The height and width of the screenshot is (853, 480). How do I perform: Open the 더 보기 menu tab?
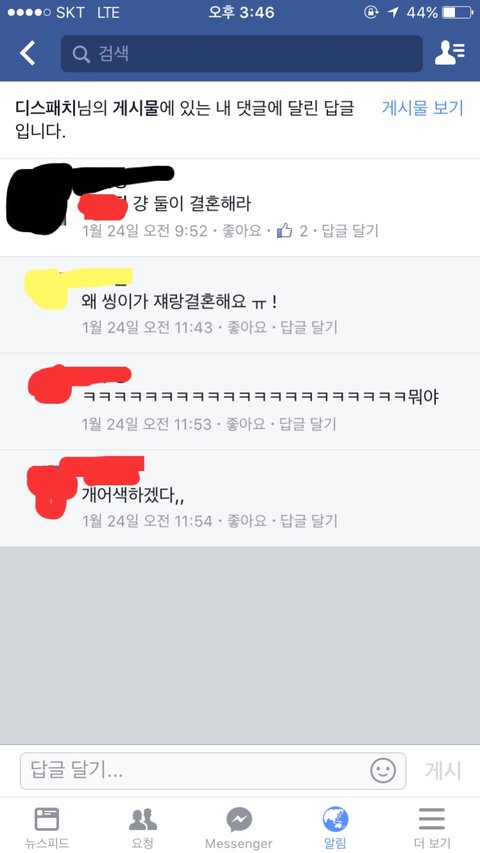[x=432, y=827]
